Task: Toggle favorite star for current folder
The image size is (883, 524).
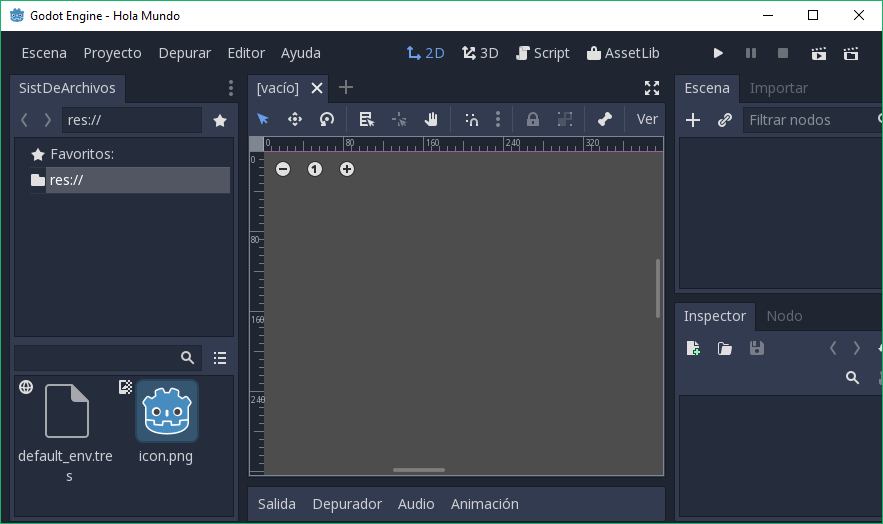Action: tap(220, 120)
